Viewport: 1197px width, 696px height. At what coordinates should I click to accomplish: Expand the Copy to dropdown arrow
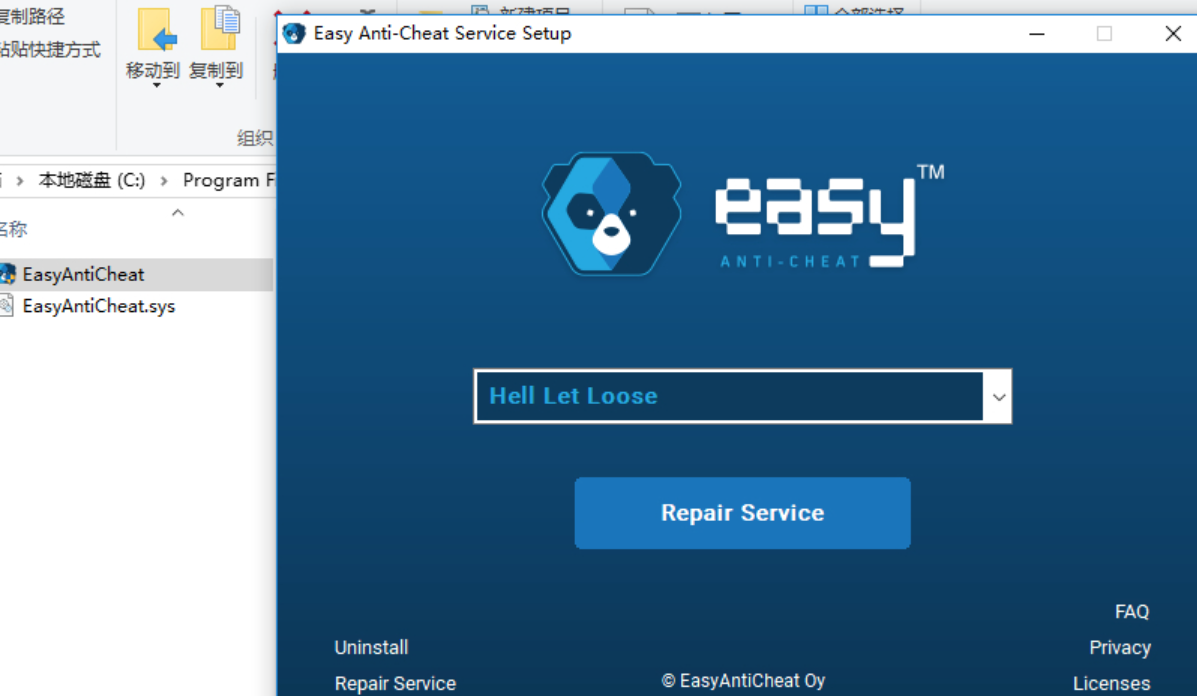[x=219, y=85]
